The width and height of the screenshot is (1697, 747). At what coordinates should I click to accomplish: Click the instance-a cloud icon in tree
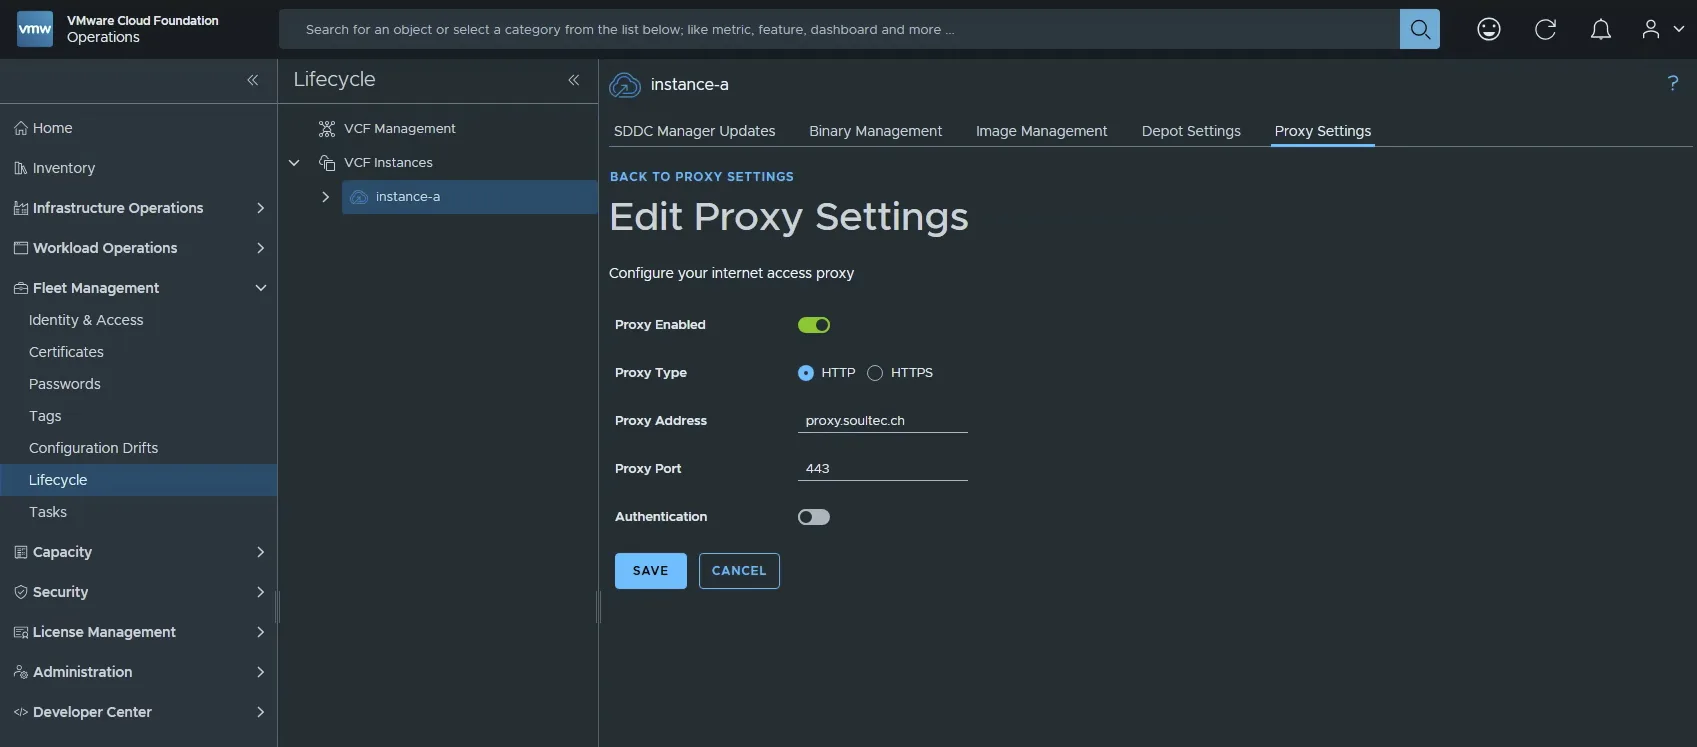click(359, 197)
